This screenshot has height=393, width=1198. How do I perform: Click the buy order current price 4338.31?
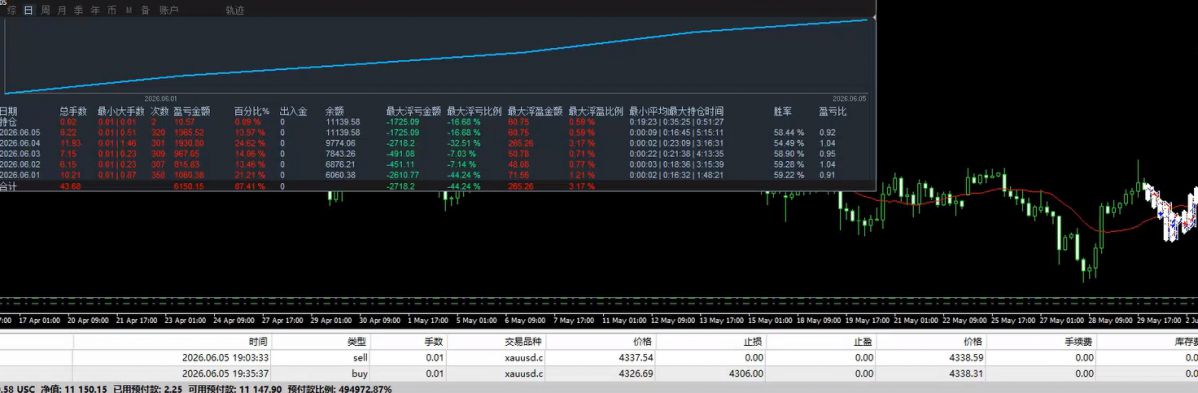965,374
